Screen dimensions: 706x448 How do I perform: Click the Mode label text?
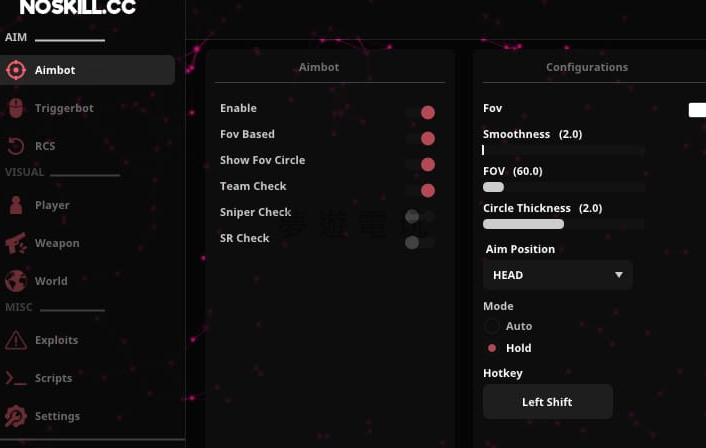(498, 306)
